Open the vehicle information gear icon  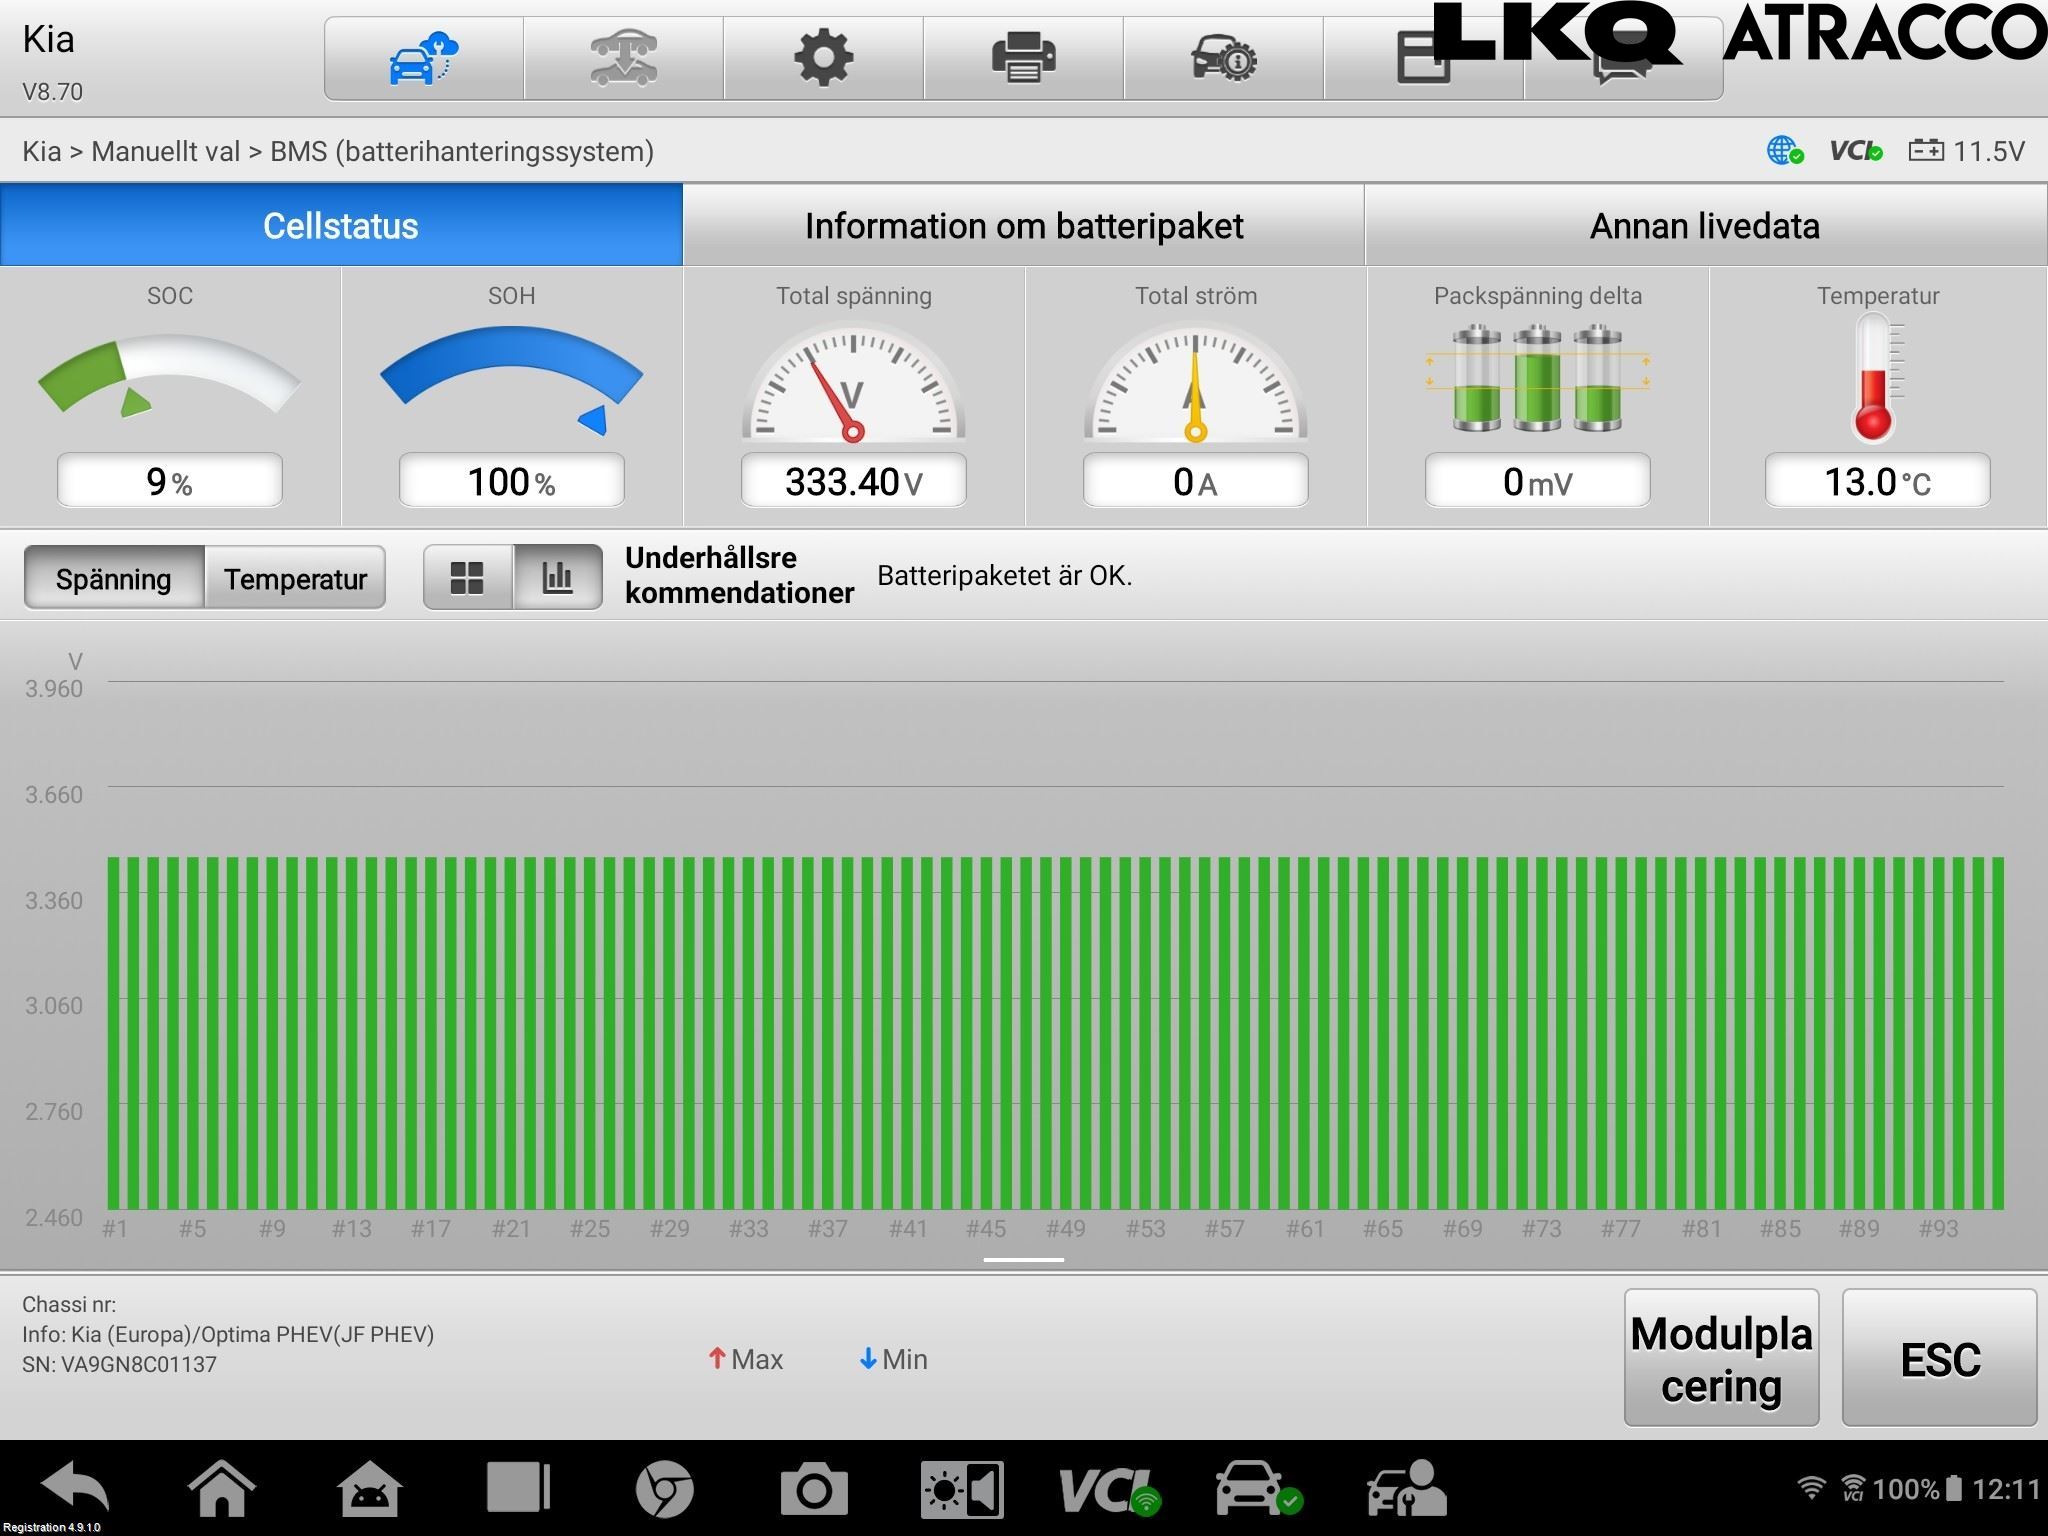1224,58
